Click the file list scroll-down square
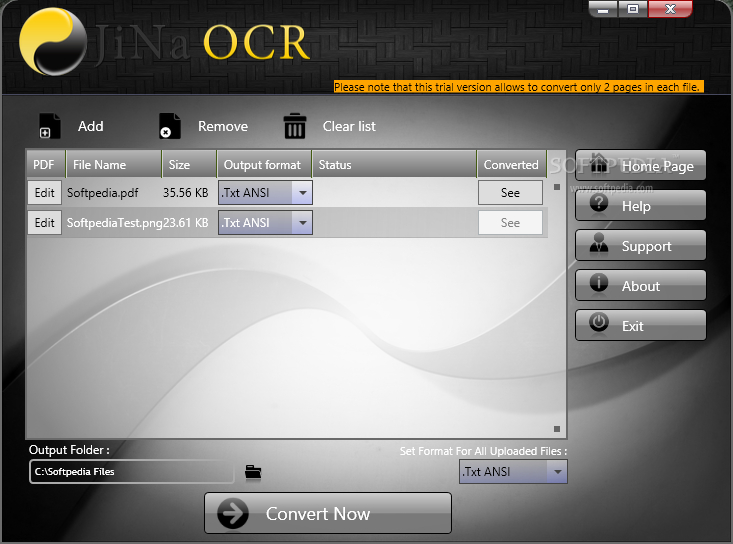This screenshot has height=544, width=733. 557,429
